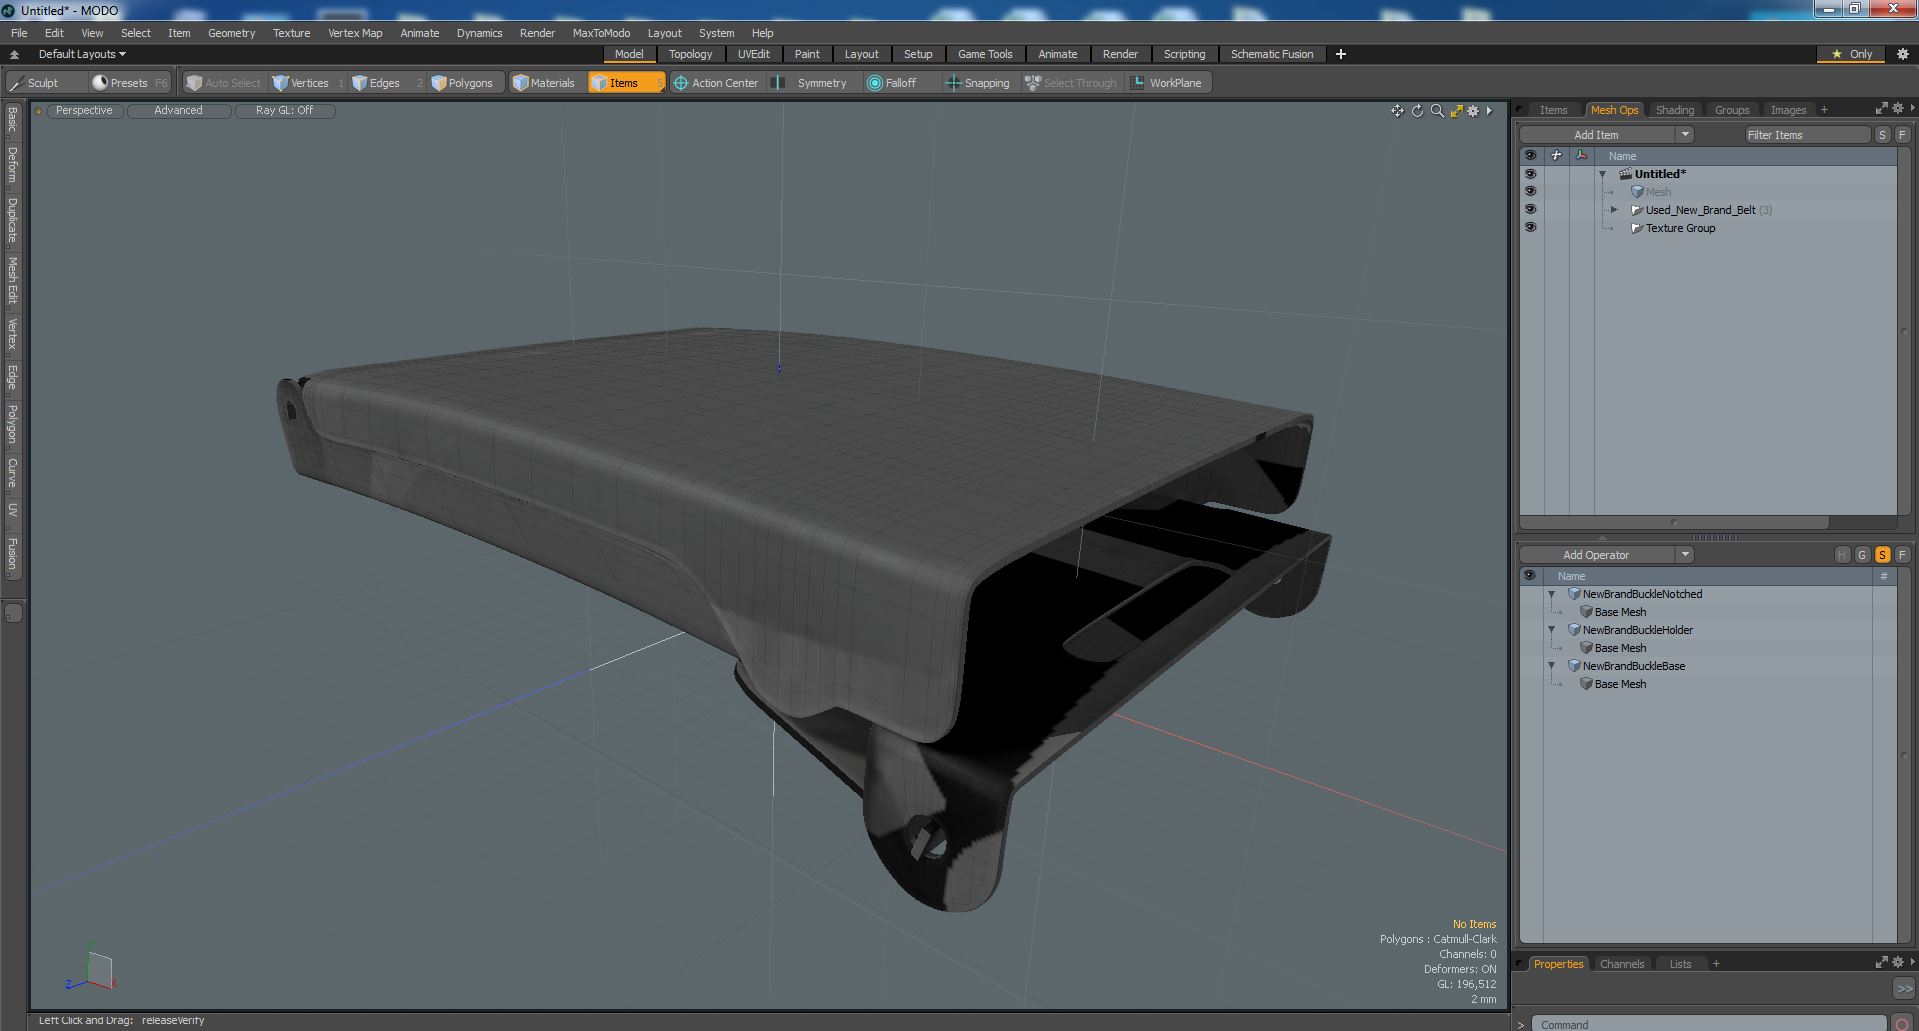Switch to Edges selection mode
The height and width of the screenshot is (1031, 1919).
pyautogui.click(x=385, y=83)
